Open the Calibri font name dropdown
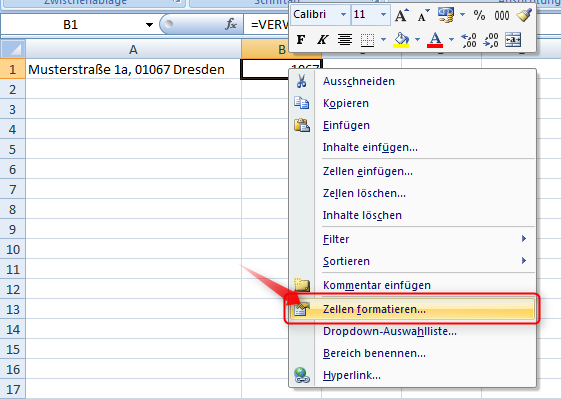 pyautogui.click(x=343, y=15)
